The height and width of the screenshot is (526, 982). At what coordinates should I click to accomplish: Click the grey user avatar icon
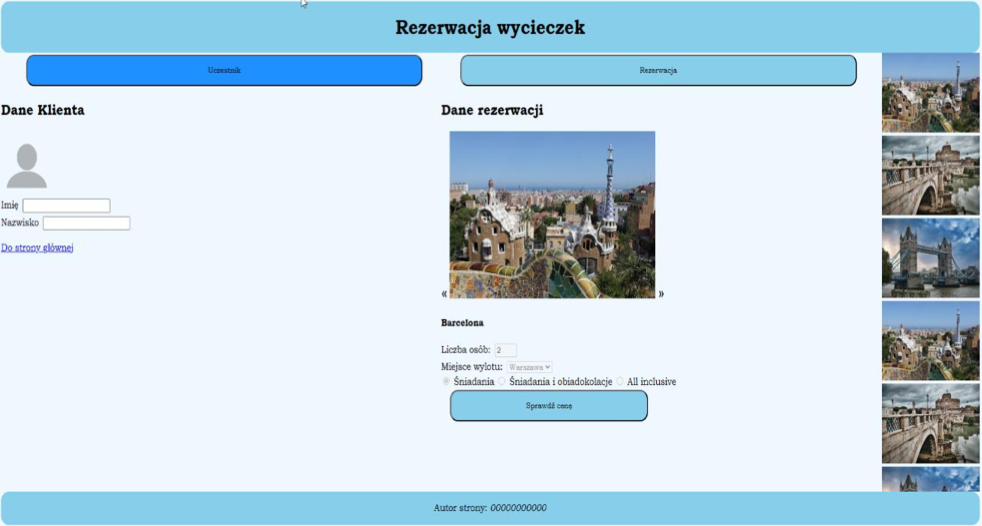(x=26, y=166)
